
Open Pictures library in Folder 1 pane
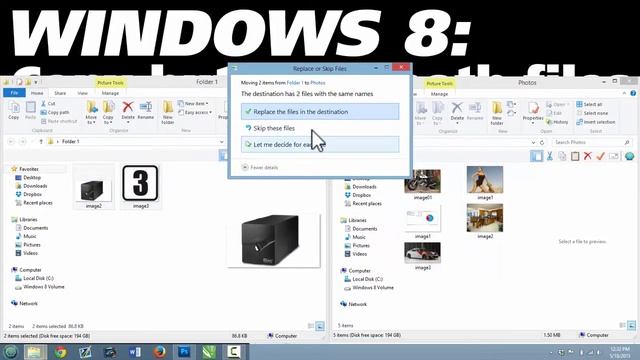click(x=32, y=245)
